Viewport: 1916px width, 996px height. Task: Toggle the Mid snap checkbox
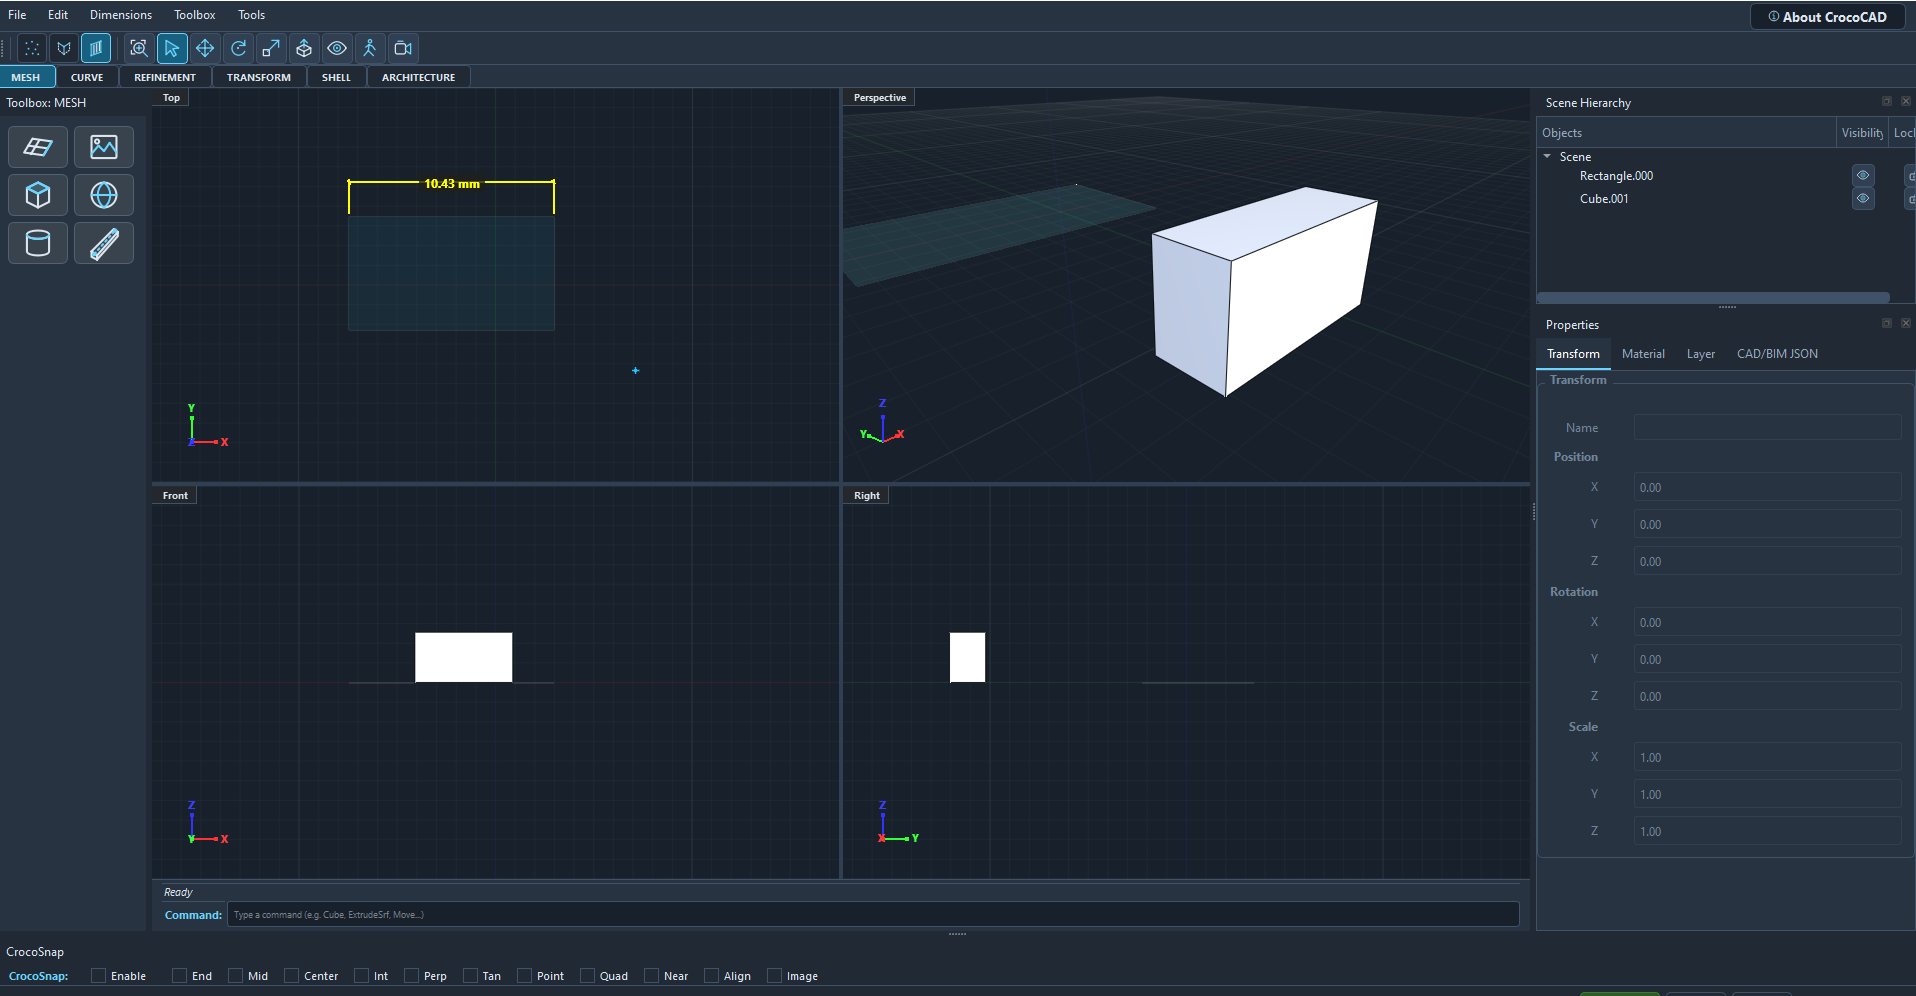(x=235, y=976)
